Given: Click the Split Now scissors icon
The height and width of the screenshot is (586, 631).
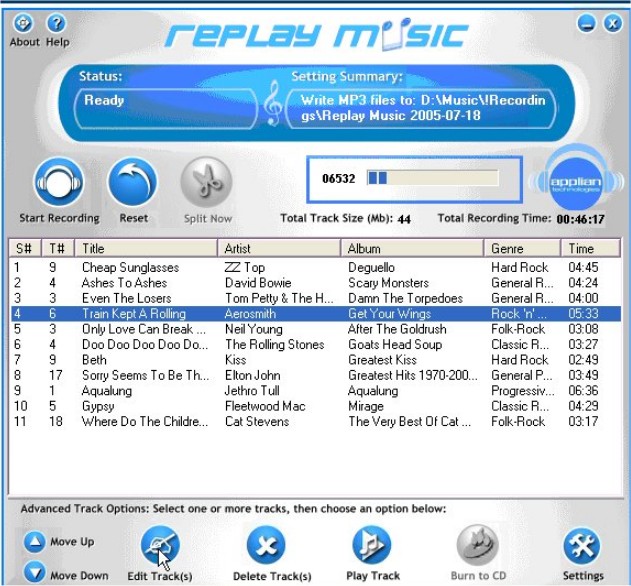Looking at the screenshot, I should 207,183.
